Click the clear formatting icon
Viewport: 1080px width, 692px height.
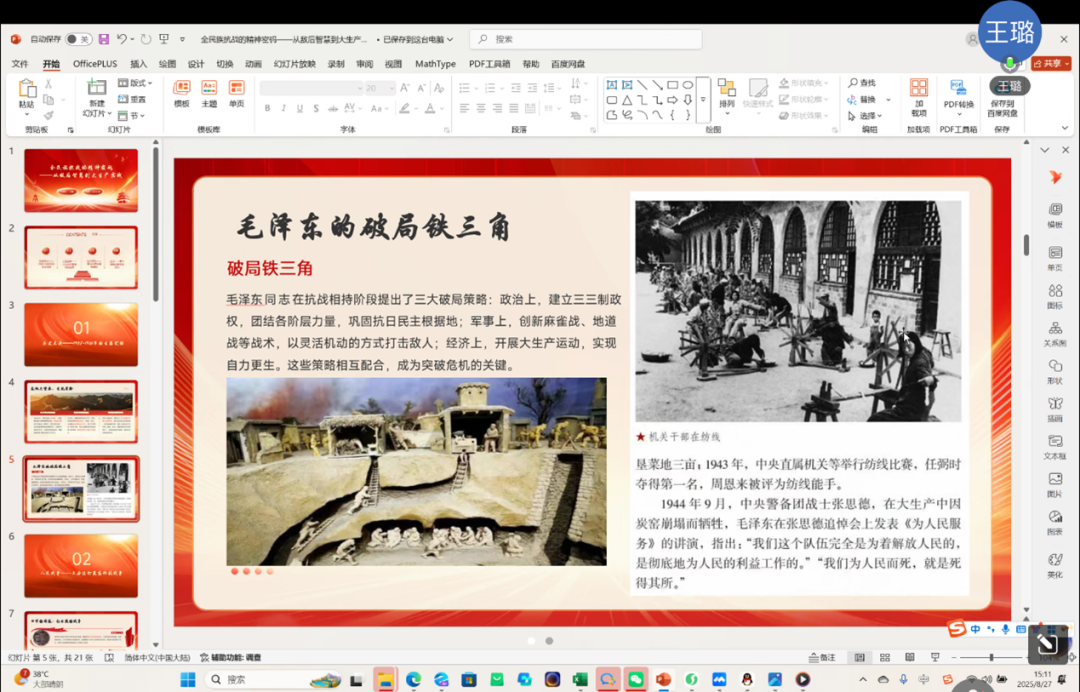439,87
